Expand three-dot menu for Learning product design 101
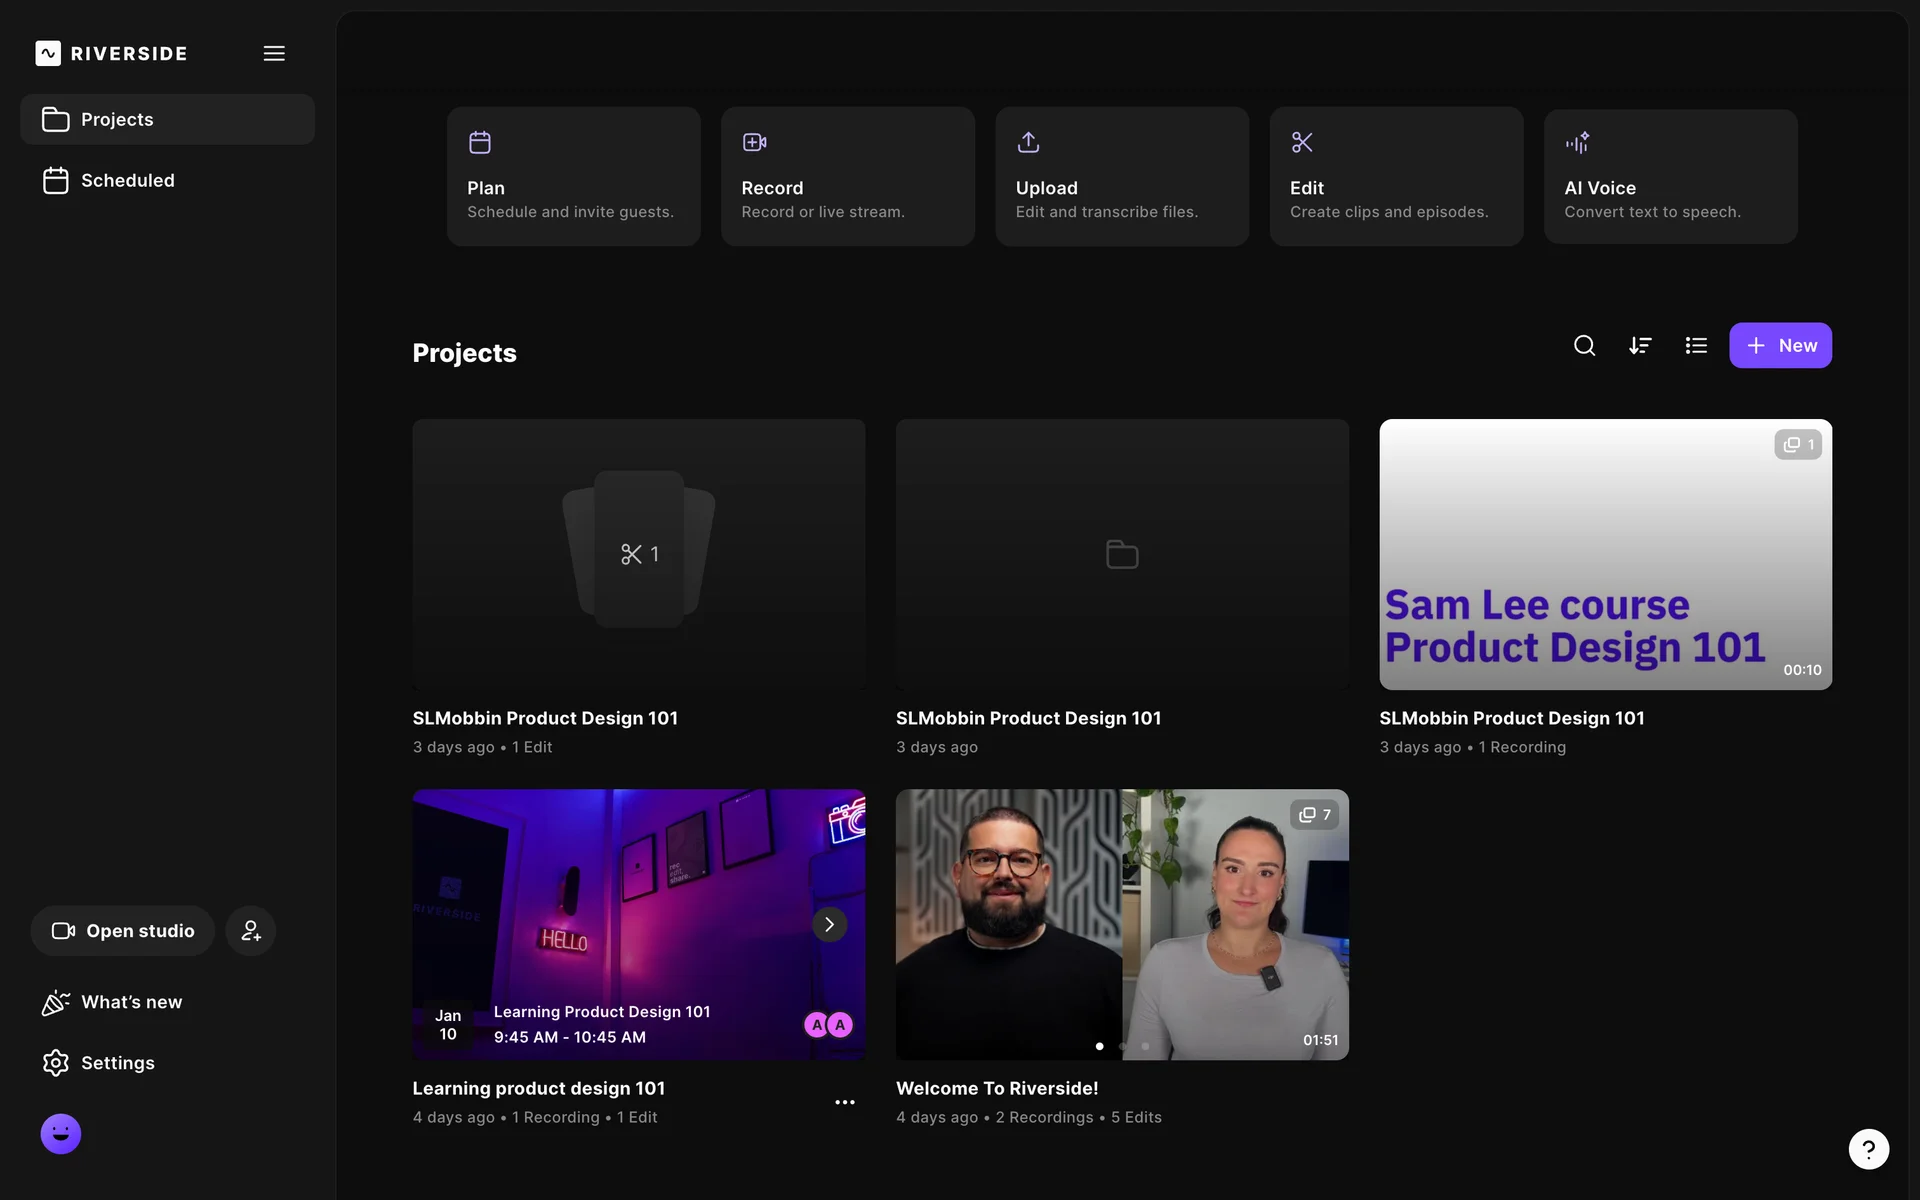The width and height of the screenshot is (1920, 1200). coord(845,1102)
